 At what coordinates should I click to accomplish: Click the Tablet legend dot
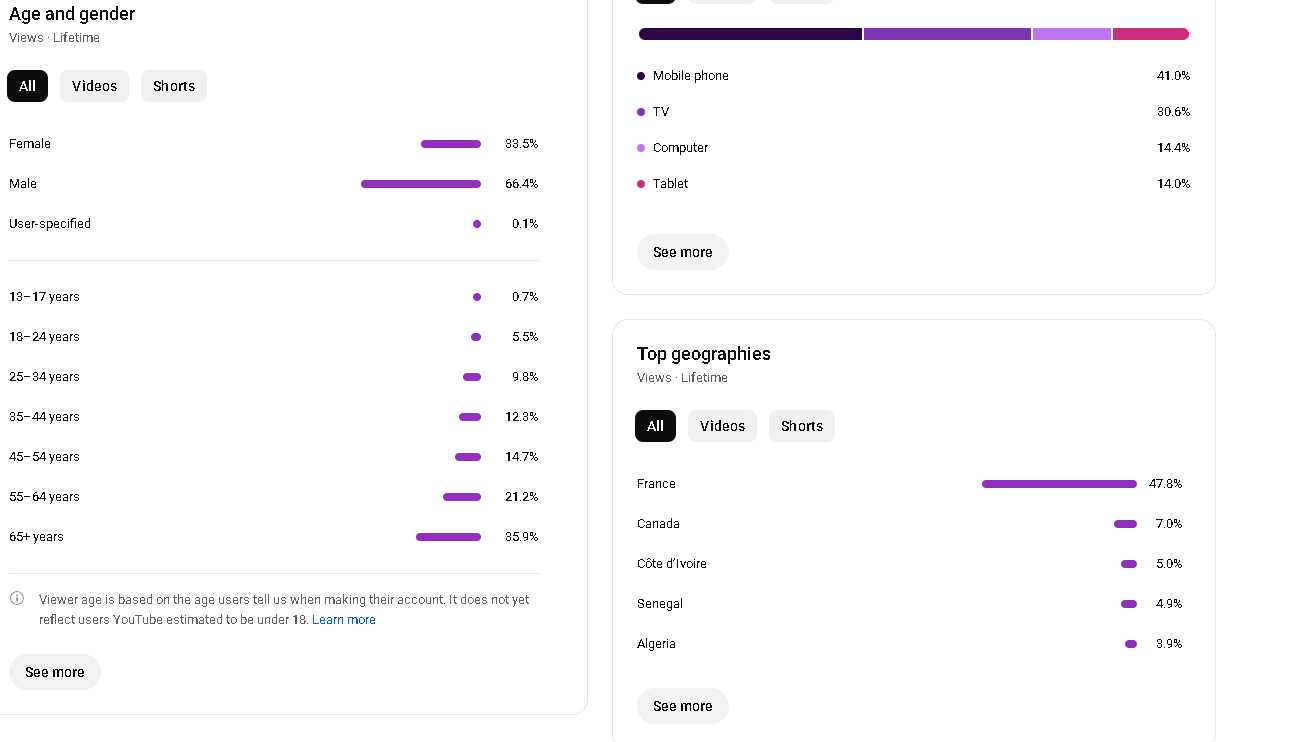(641, 184)
